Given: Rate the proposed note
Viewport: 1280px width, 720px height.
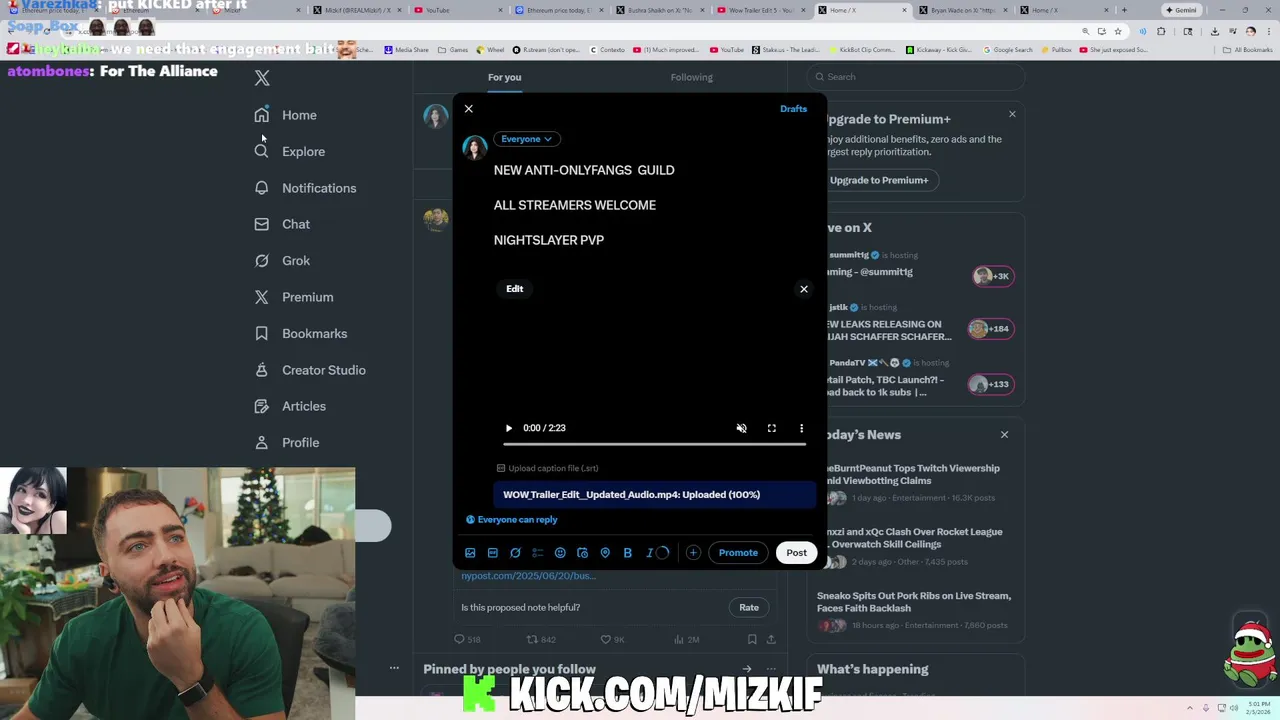Looking at the screenshot, I should [749, 607].
